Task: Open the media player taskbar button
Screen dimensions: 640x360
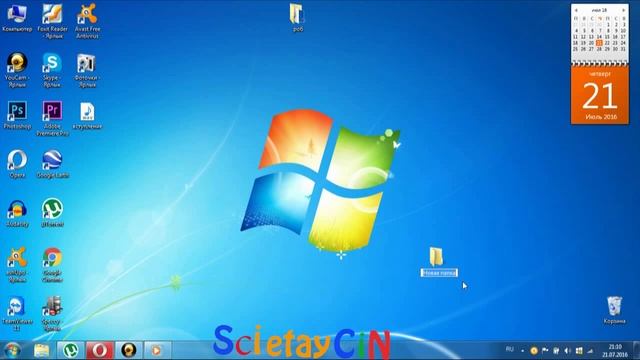Action: 157,350
